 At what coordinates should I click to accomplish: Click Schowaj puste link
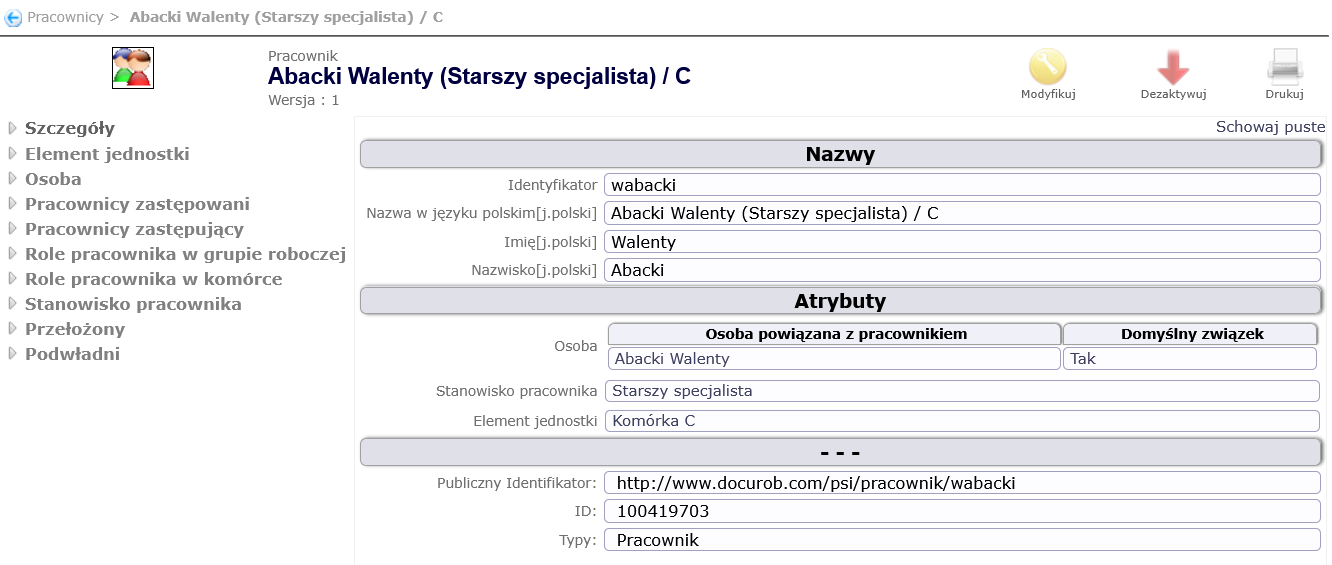1270,127
